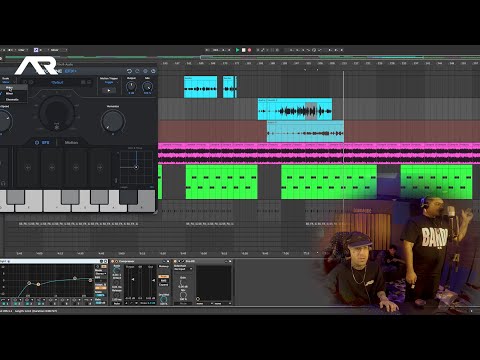
Task: Select the first cyan audio clip on top track
Action: [200, 87]
